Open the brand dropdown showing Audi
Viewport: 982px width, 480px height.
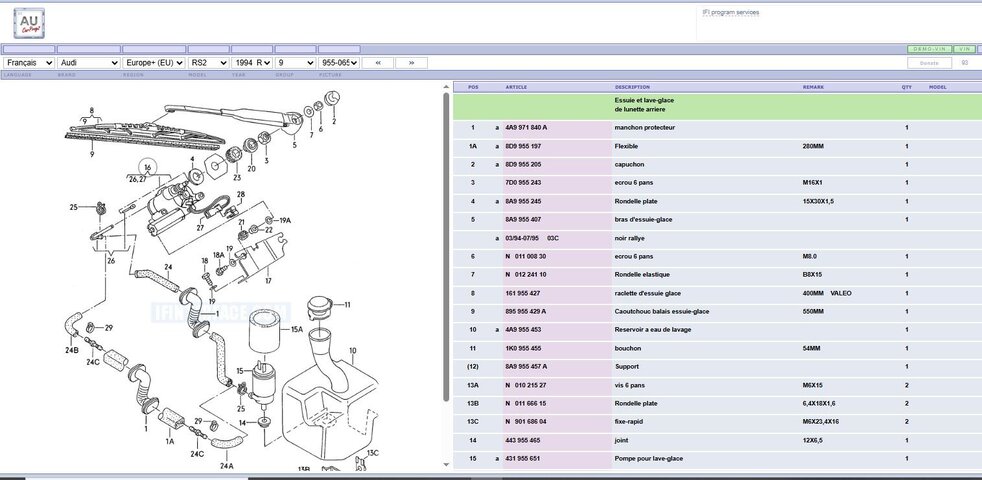pyautogui.click(x=88, y=63)
